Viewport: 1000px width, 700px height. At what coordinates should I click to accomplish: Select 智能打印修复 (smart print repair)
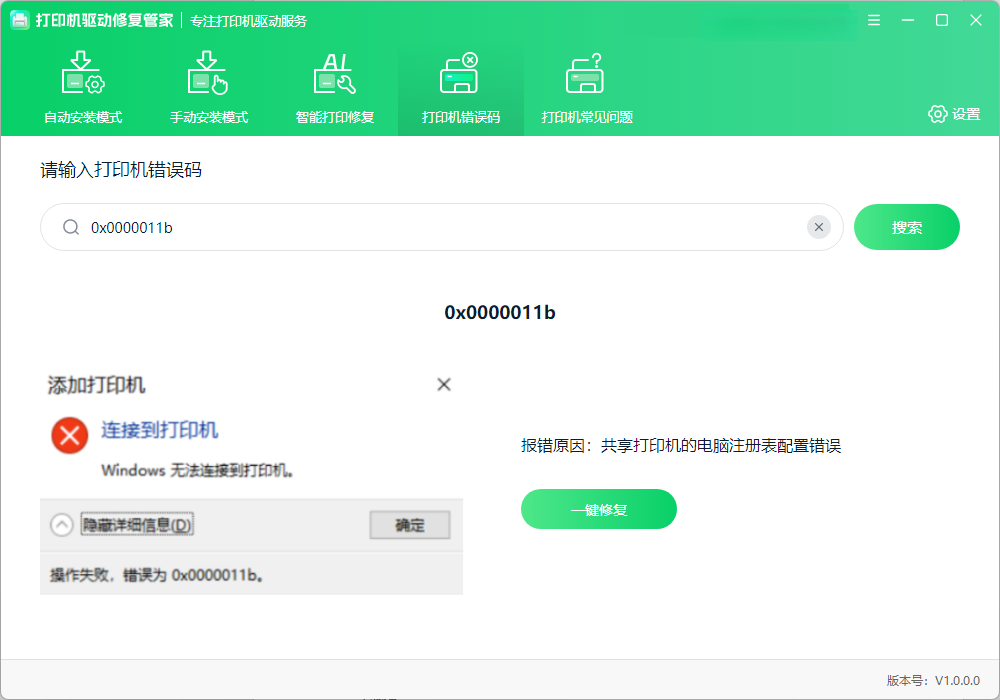[334, 88]
